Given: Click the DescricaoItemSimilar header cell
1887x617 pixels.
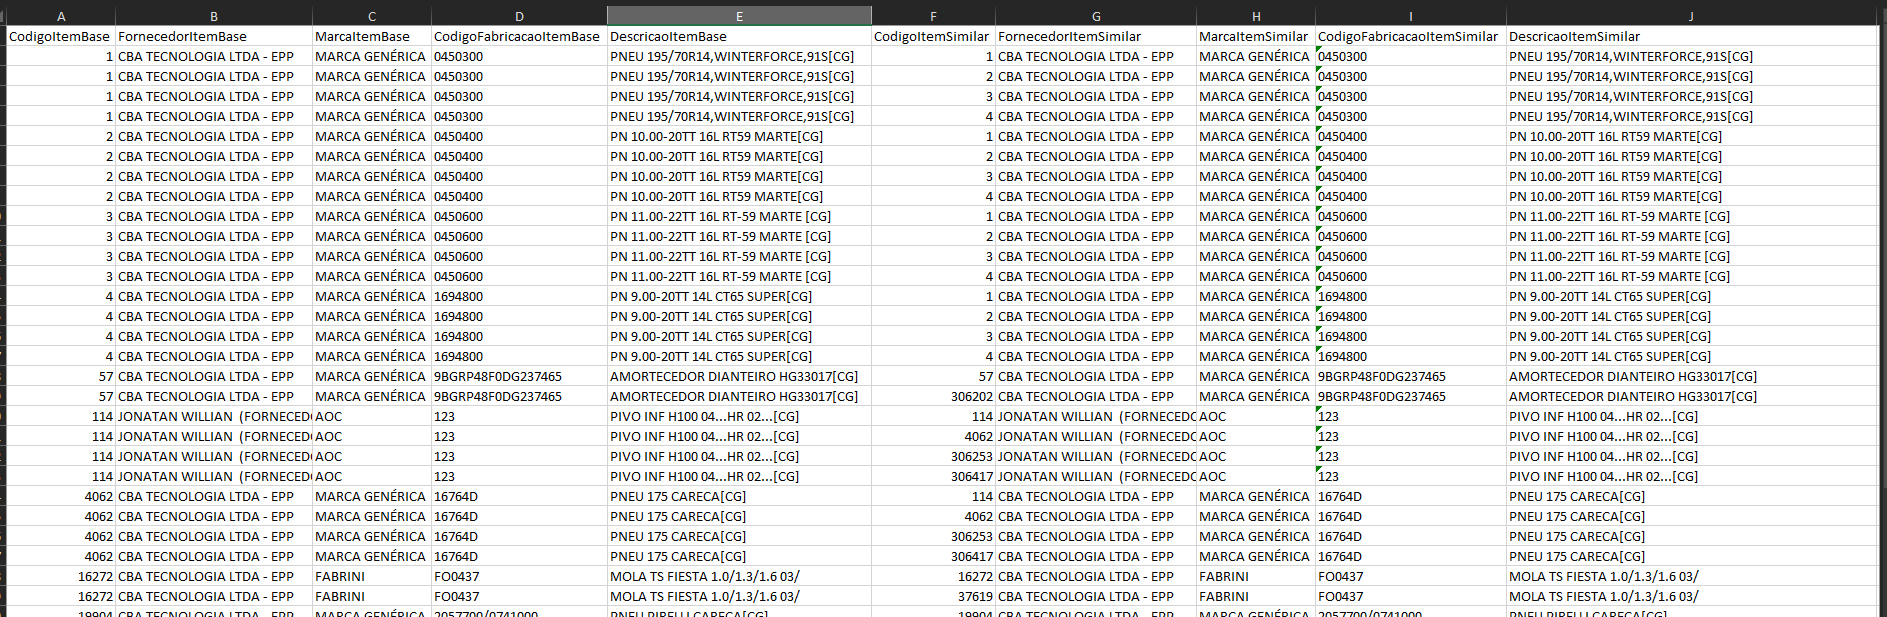Looking at the screenshot, I should [x=1691, y=36].
